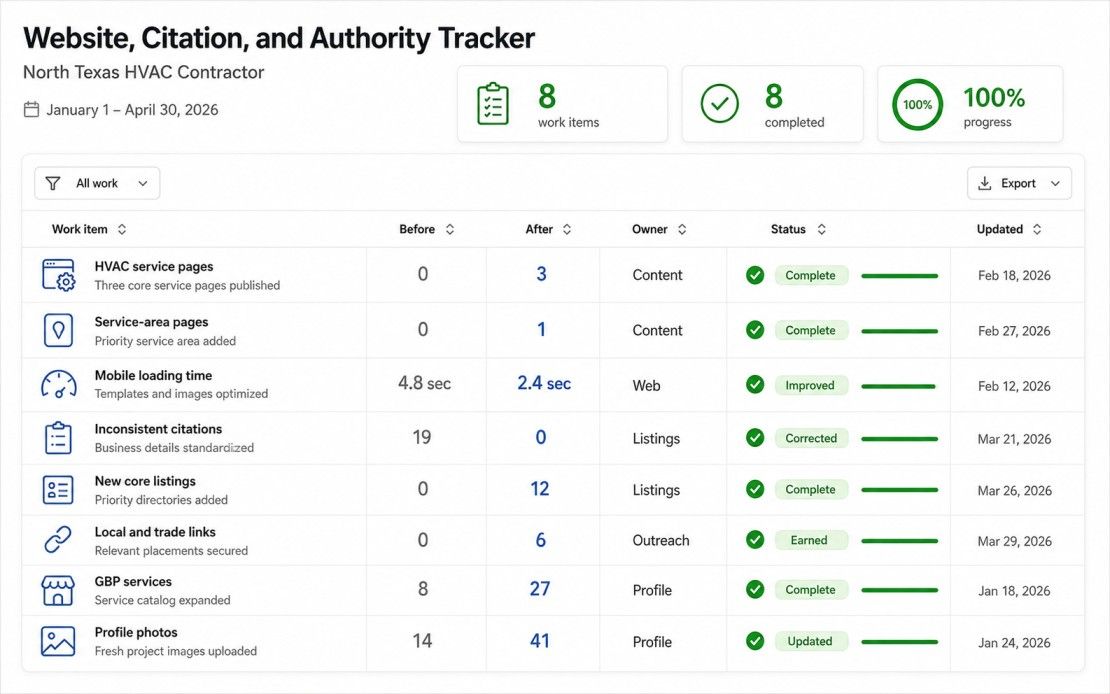This screenshot has height=694, width=1110.
Task: Sort by Before column arrows
Action: click(x=450, y=229)
